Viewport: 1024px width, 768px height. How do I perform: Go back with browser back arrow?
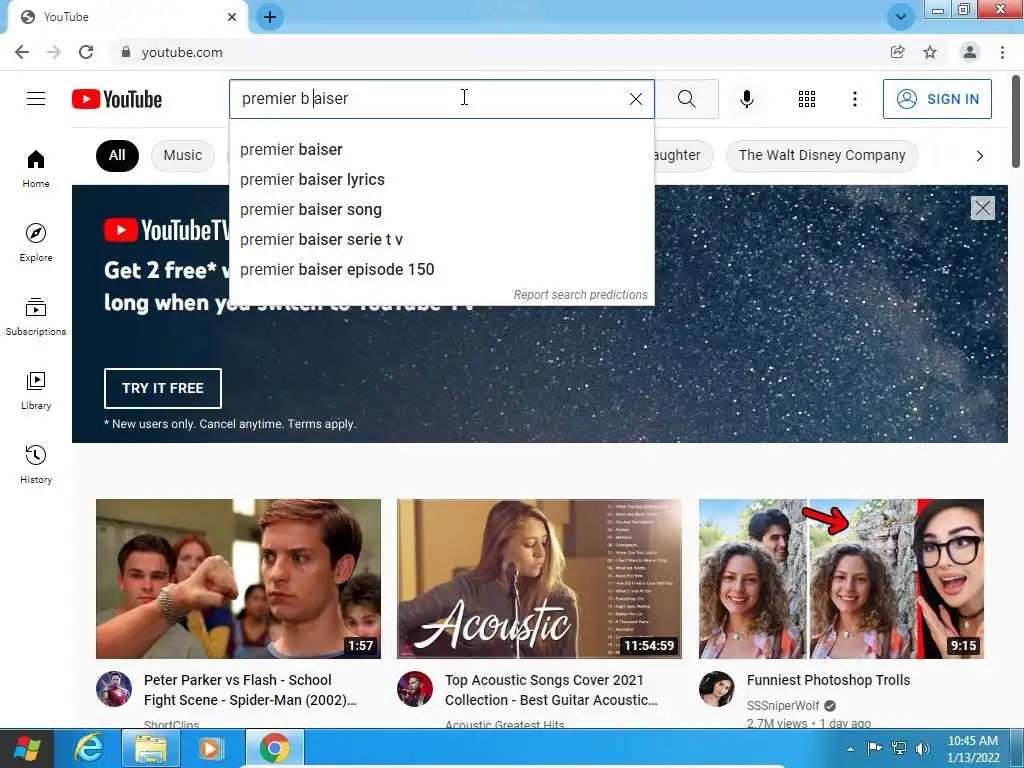coord(22,52)
